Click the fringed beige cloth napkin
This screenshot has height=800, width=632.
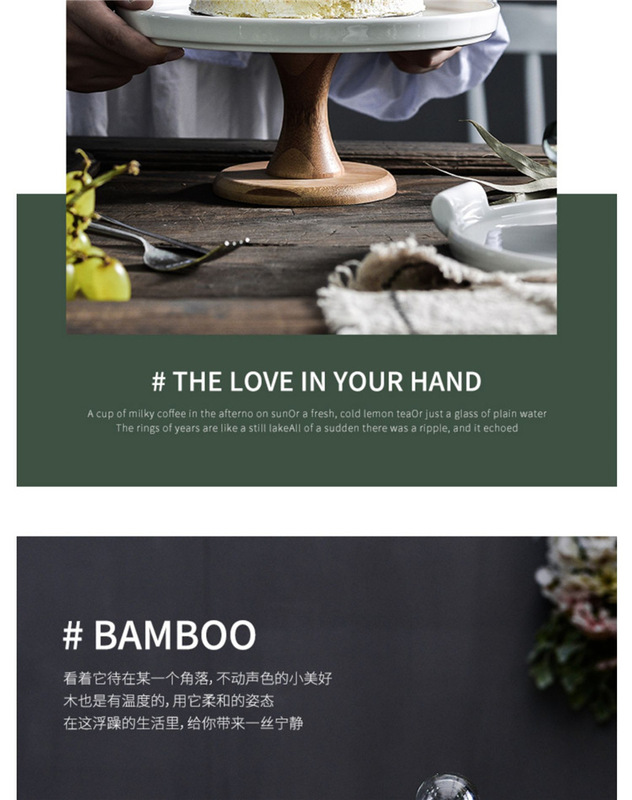[x=437, y=288]
